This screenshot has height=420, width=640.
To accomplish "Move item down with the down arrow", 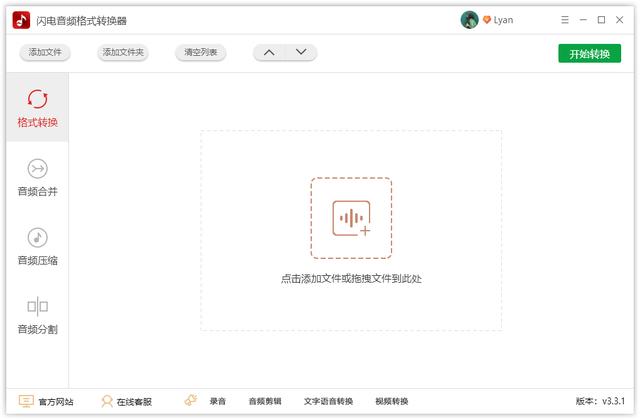I will [x=301, y=52].
